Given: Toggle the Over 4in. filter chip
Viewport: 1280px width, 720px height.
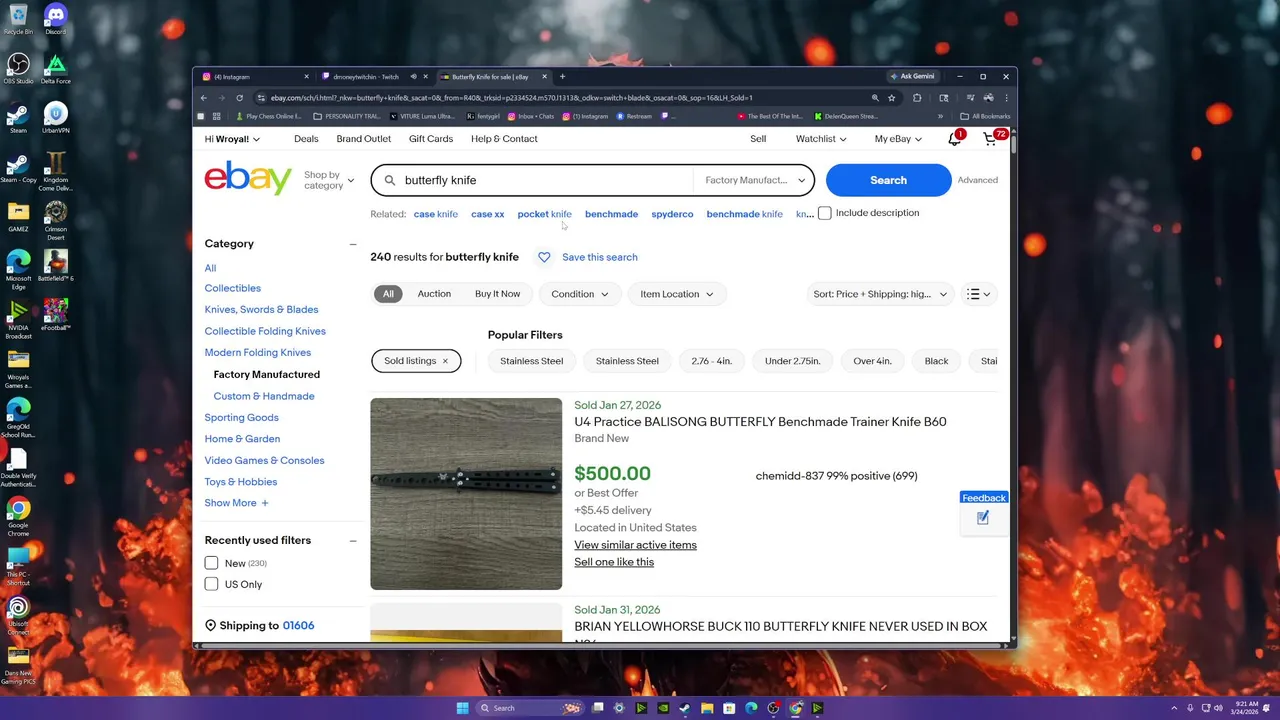Looking at the screenshot, I should 872,361.
